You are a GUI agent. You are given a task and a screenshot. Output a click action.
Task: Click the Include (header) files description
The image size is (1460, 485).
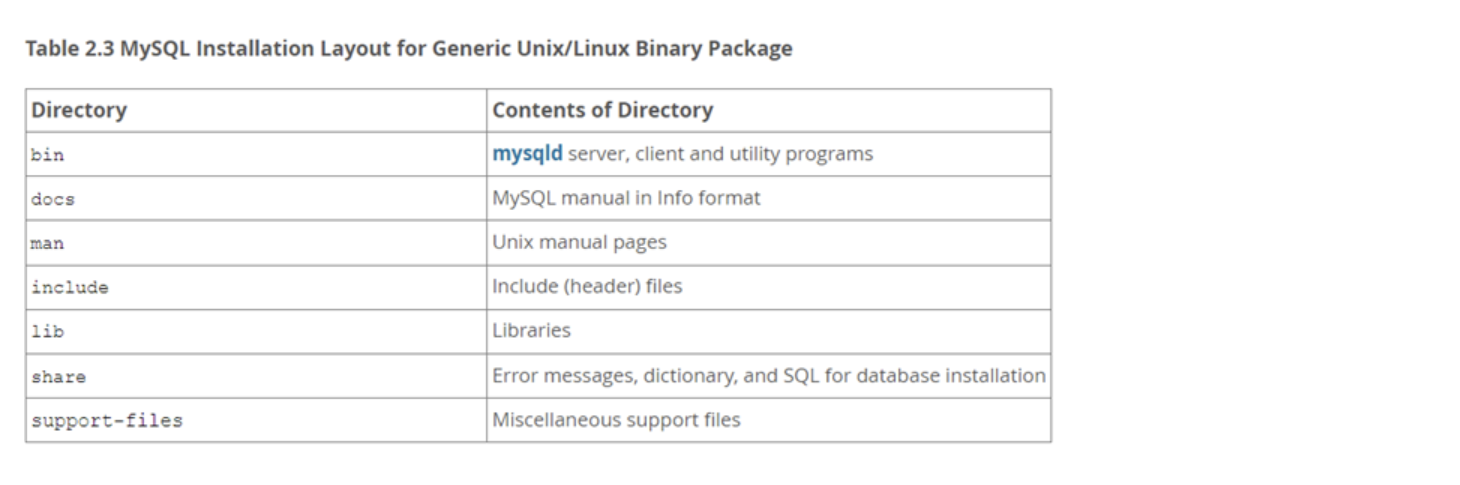click(x=587, y=286)
